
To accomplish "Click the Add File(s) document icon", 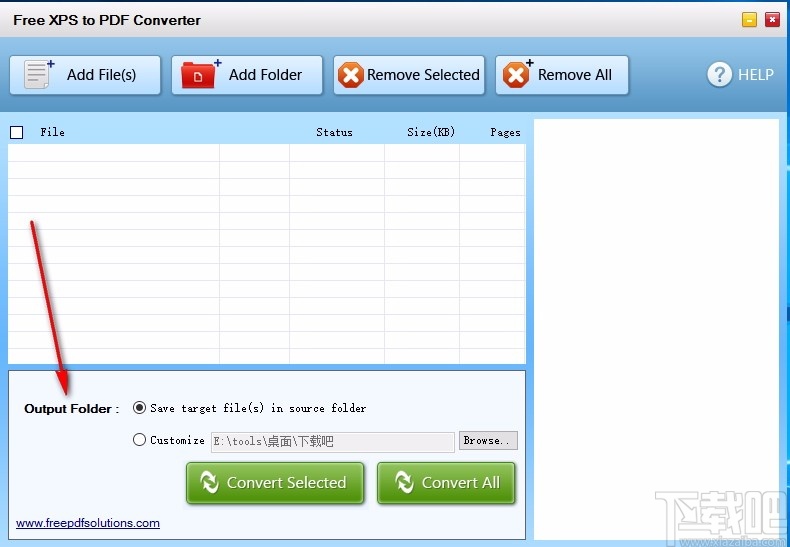I will 39,75.
